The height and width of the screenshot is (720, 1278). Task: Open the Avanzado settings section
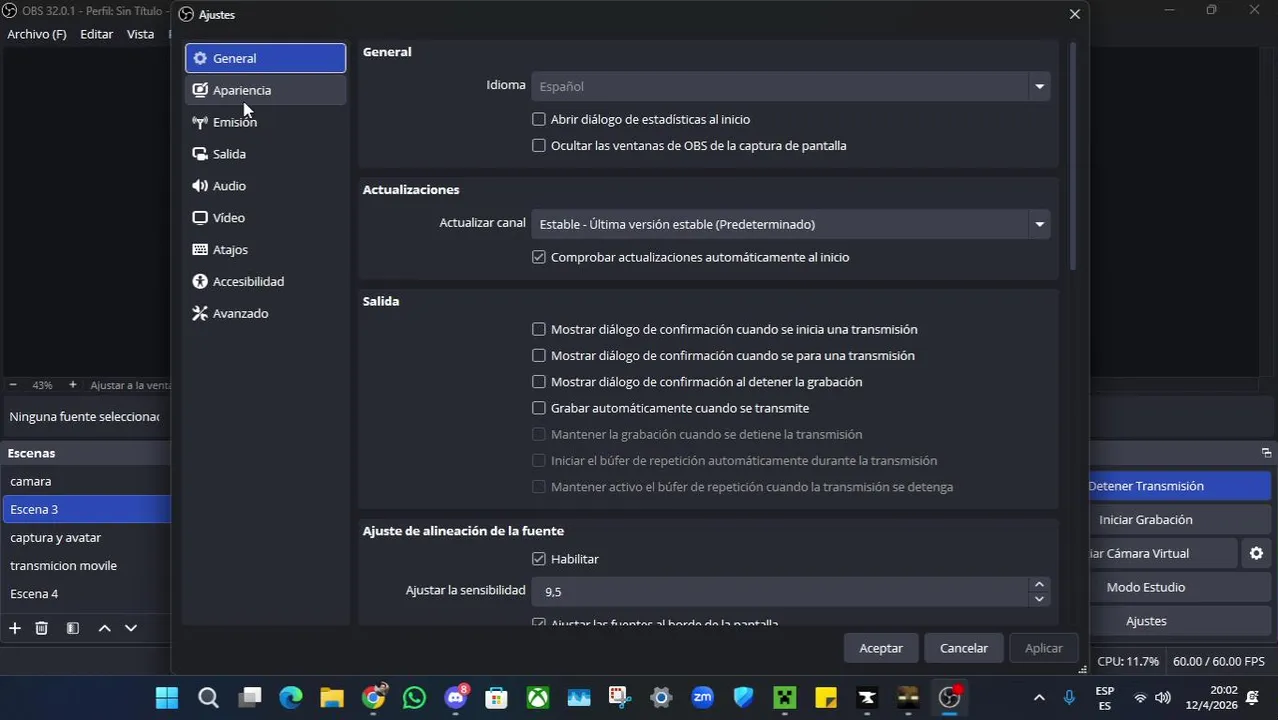pyautogui.click(x=265, y=314)
